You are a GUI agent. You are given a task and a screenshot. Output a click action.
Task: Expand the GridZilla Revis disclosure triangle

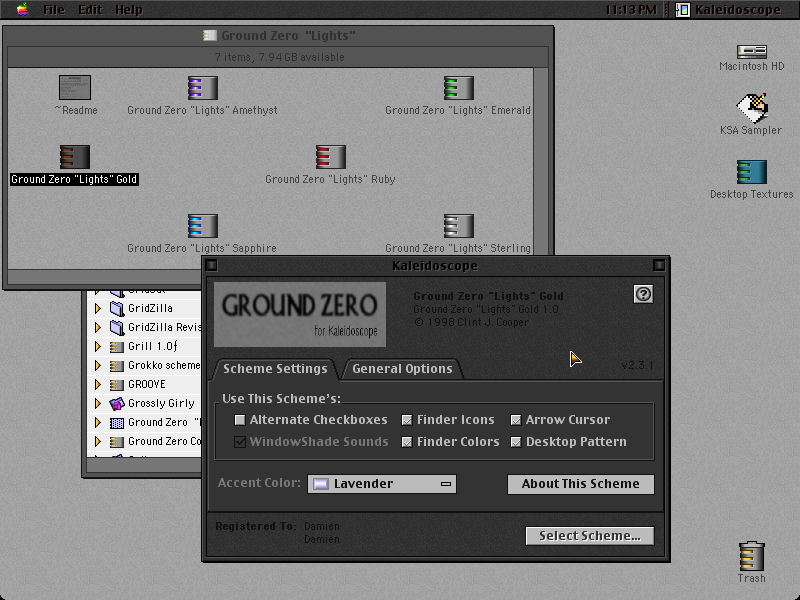[97, 327]
